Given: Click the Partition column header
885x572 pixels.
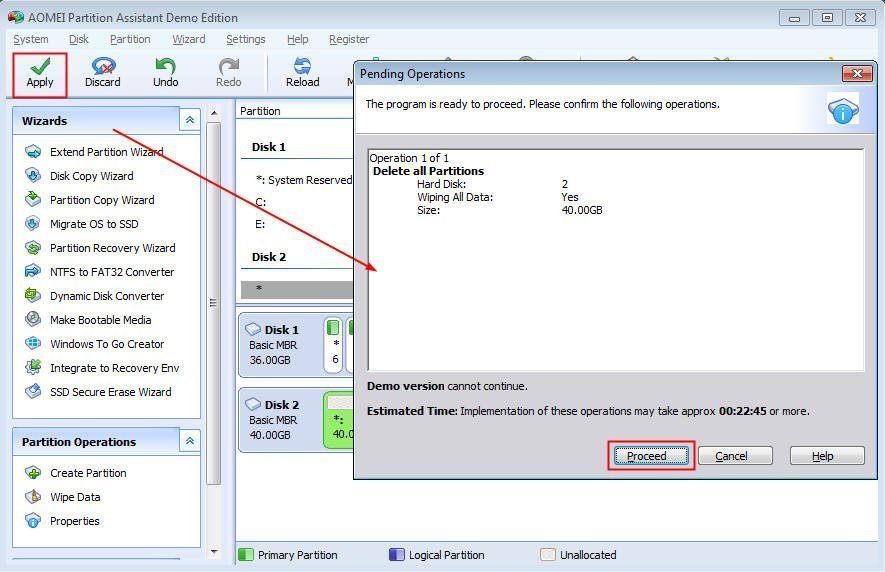Looking at the screenshot, I should tap(260, 111).
